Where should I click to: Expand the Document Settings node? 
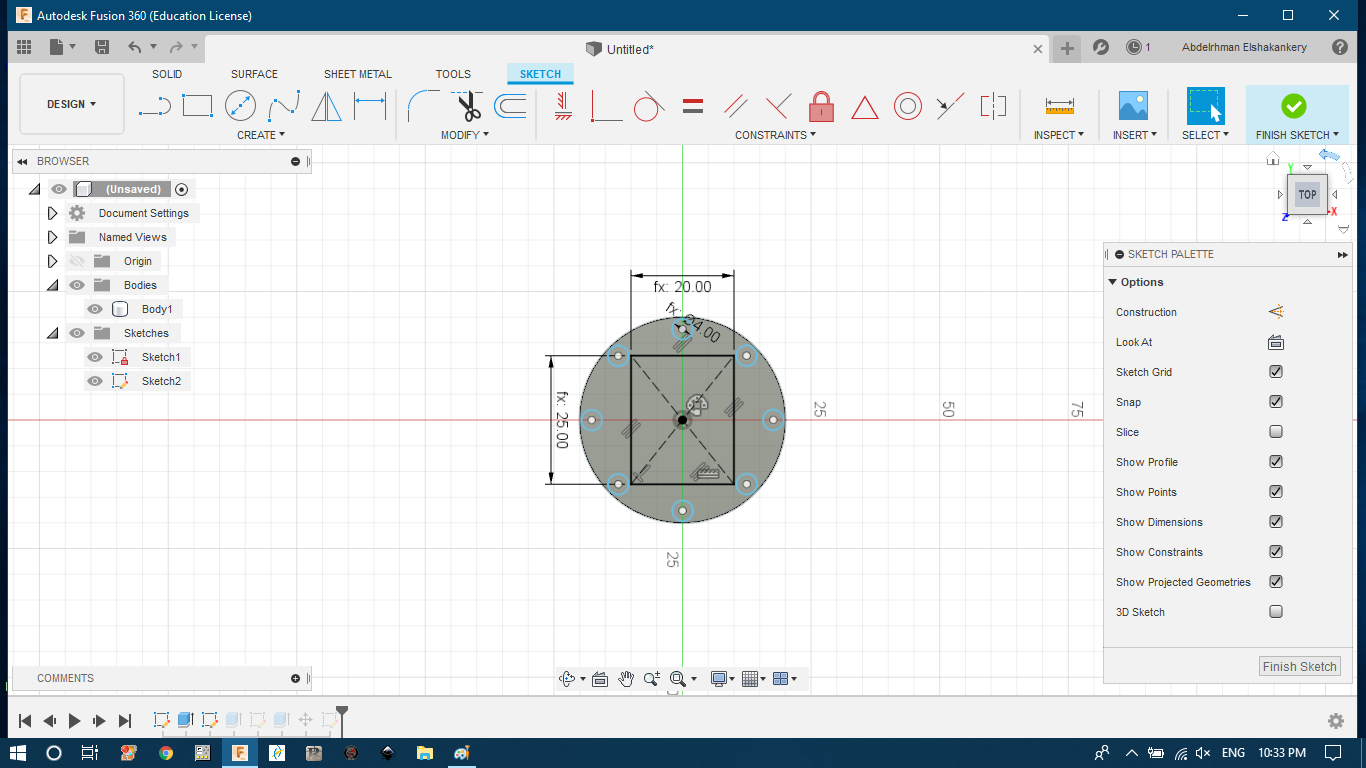pyautogui.click(x=53, y=213)
